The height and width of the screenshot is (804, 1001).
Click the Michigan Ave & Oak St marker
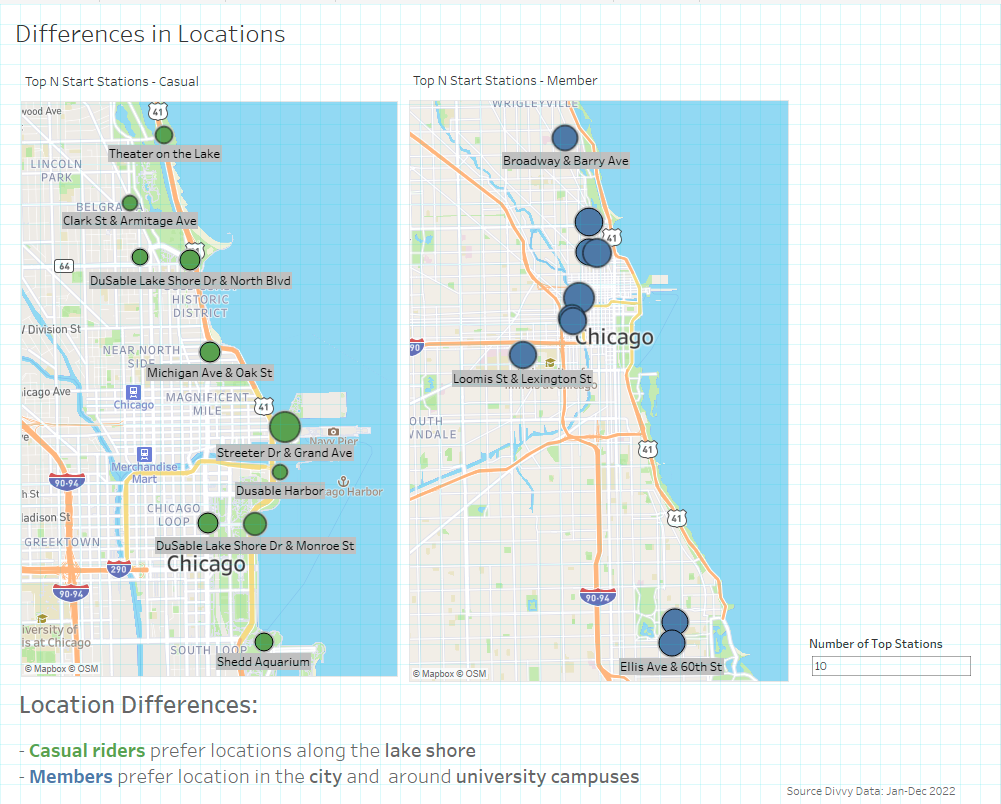(x=210, y=352)
